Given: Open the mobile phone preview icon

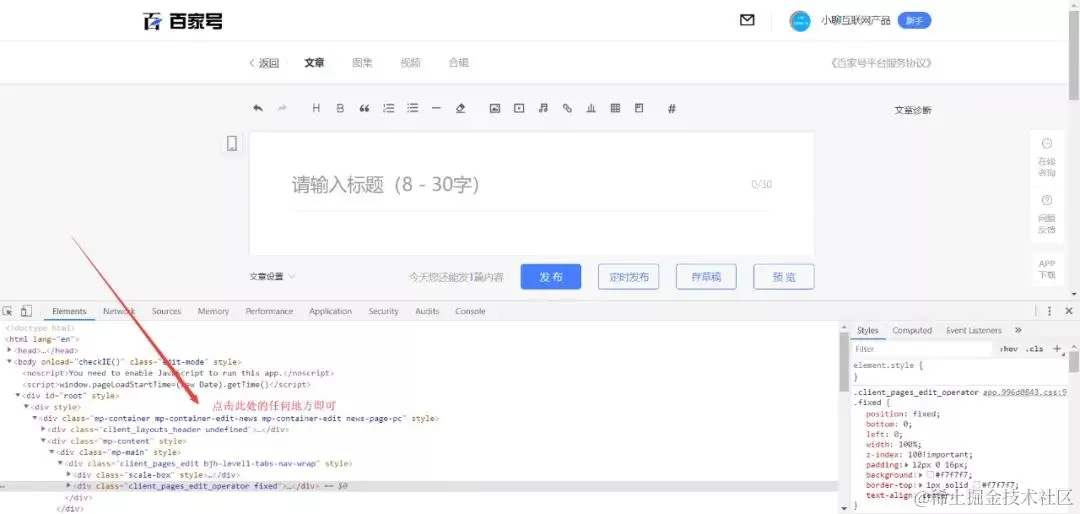Looking at the screenshot, I should [x=232, y=143].
